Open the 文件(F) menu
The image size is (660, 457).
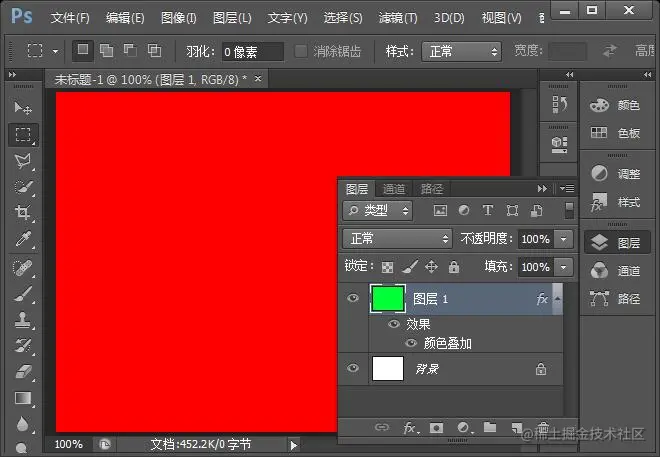pos(70,18)
